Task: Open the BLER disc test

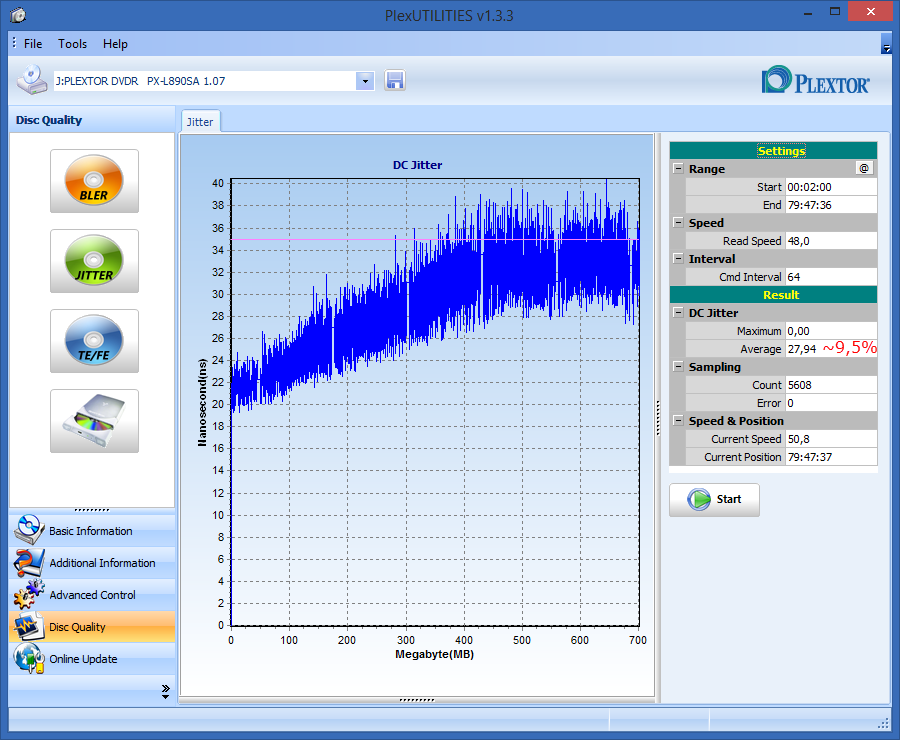Action: [94, 181]
